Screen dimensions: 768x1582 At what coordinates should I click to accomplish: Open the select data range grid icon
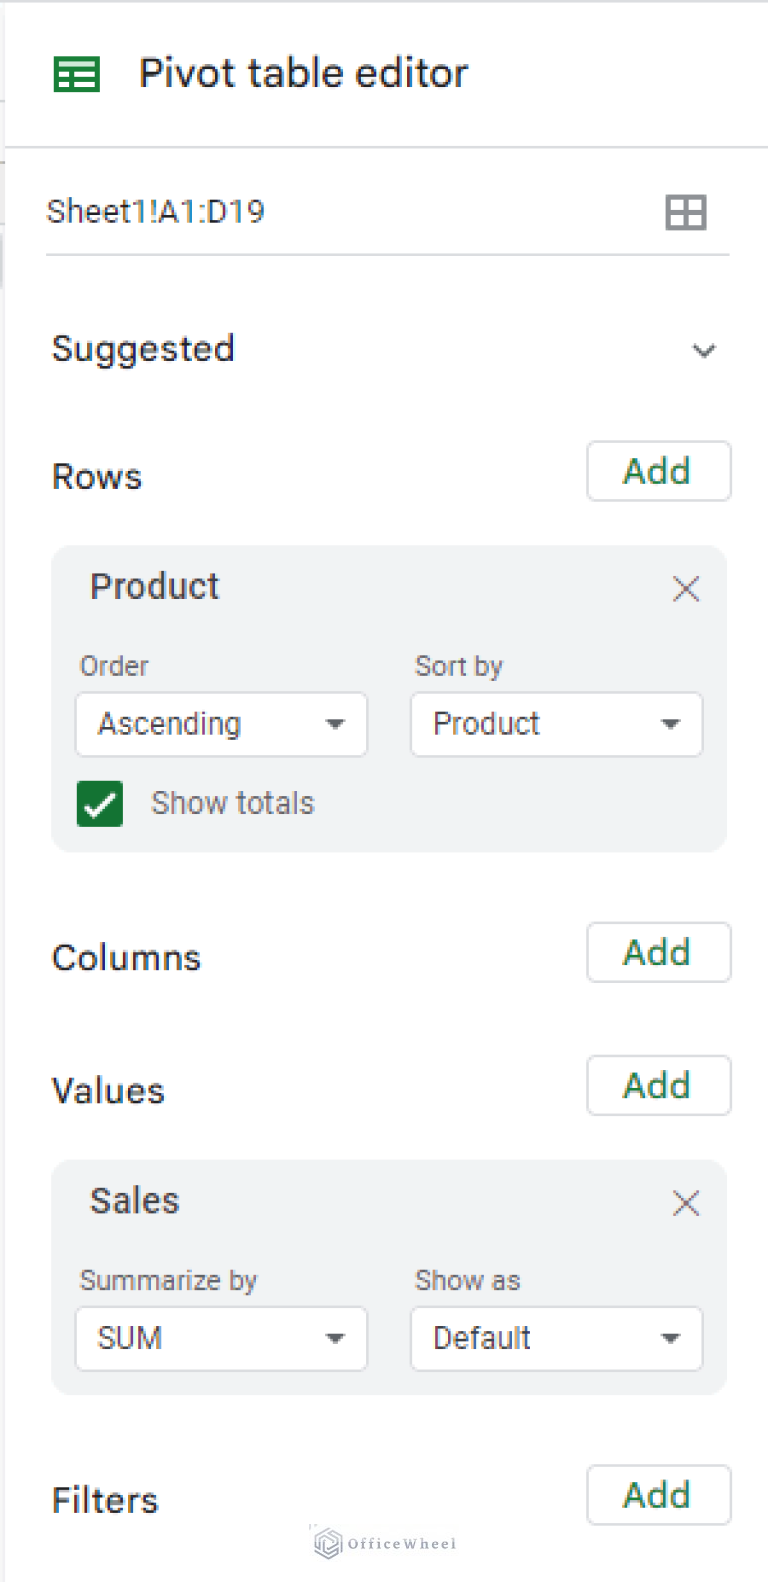pyautogui.click(x=685, y=211)
